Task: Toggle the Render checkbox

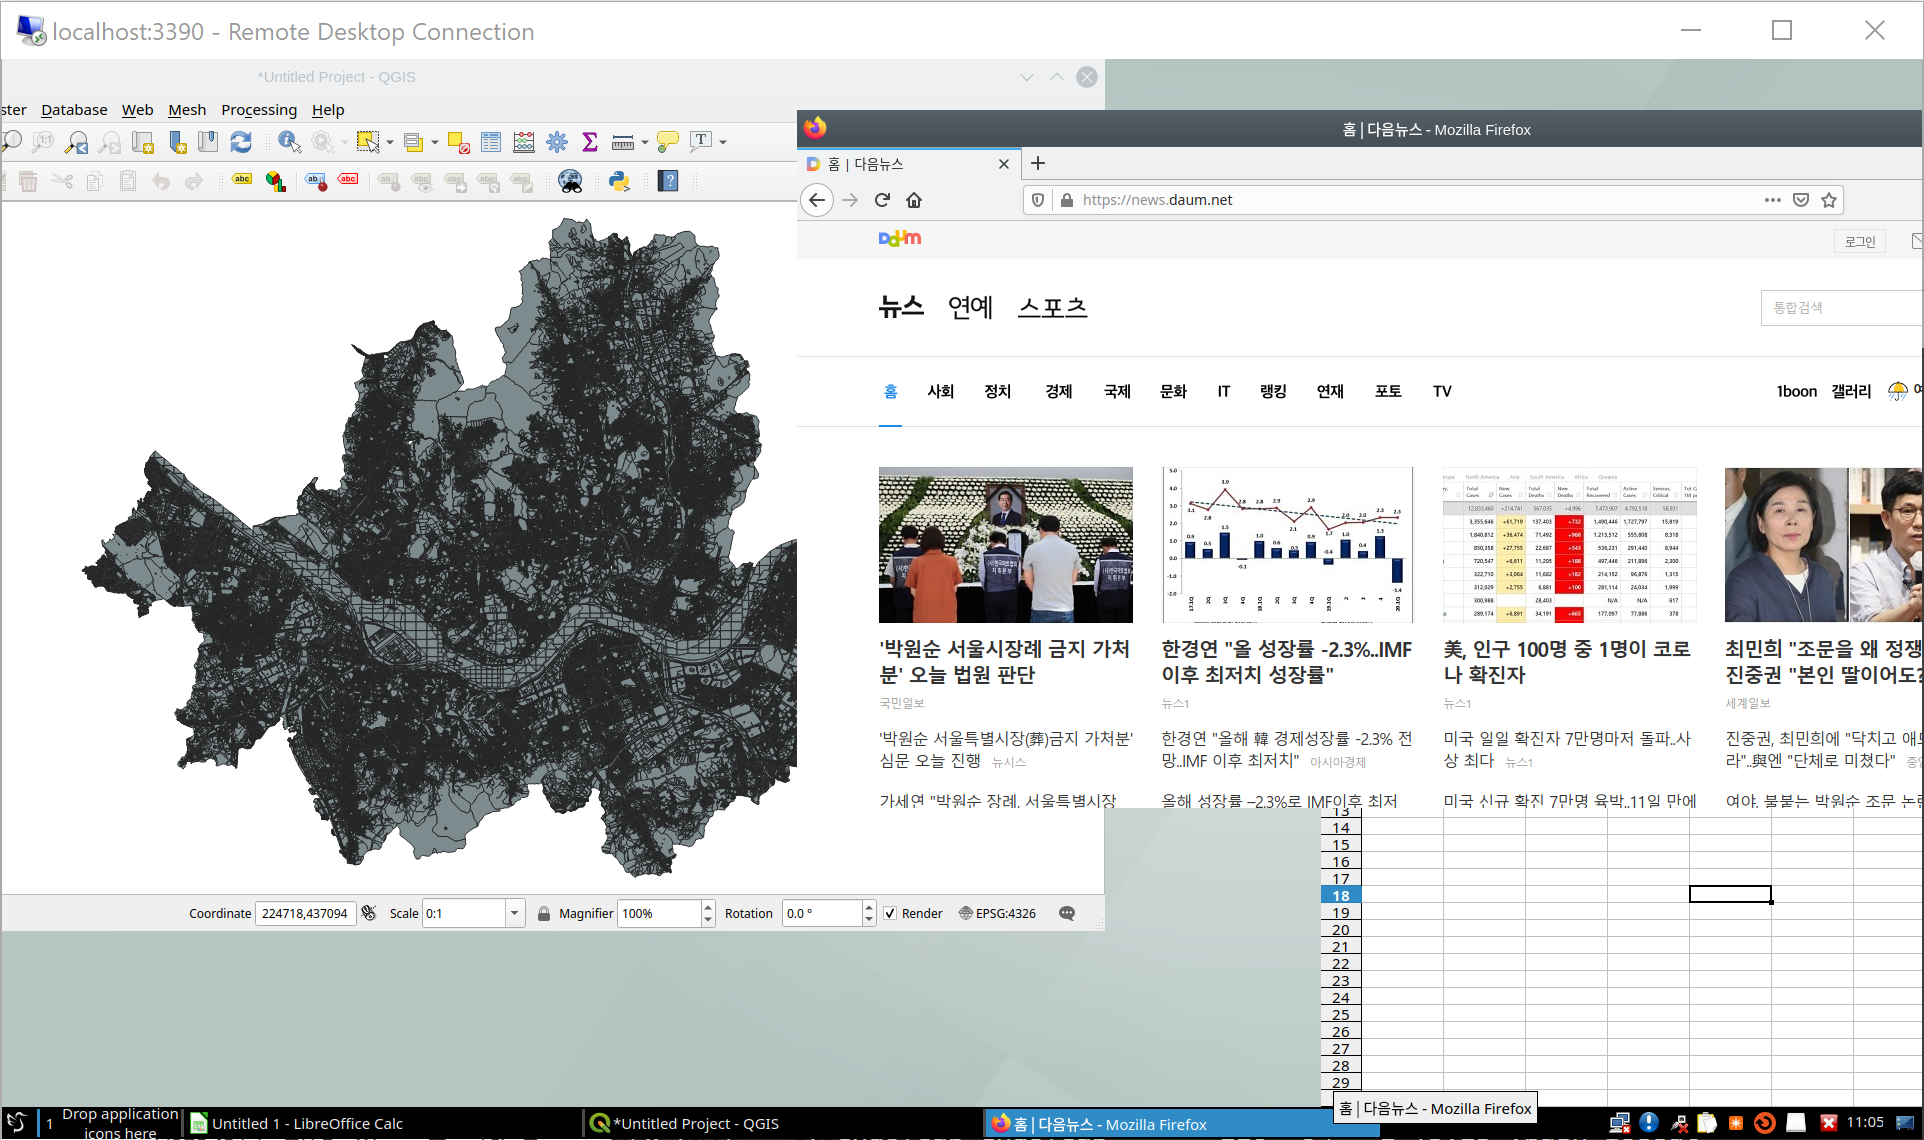Action: [x=890, y=913]
